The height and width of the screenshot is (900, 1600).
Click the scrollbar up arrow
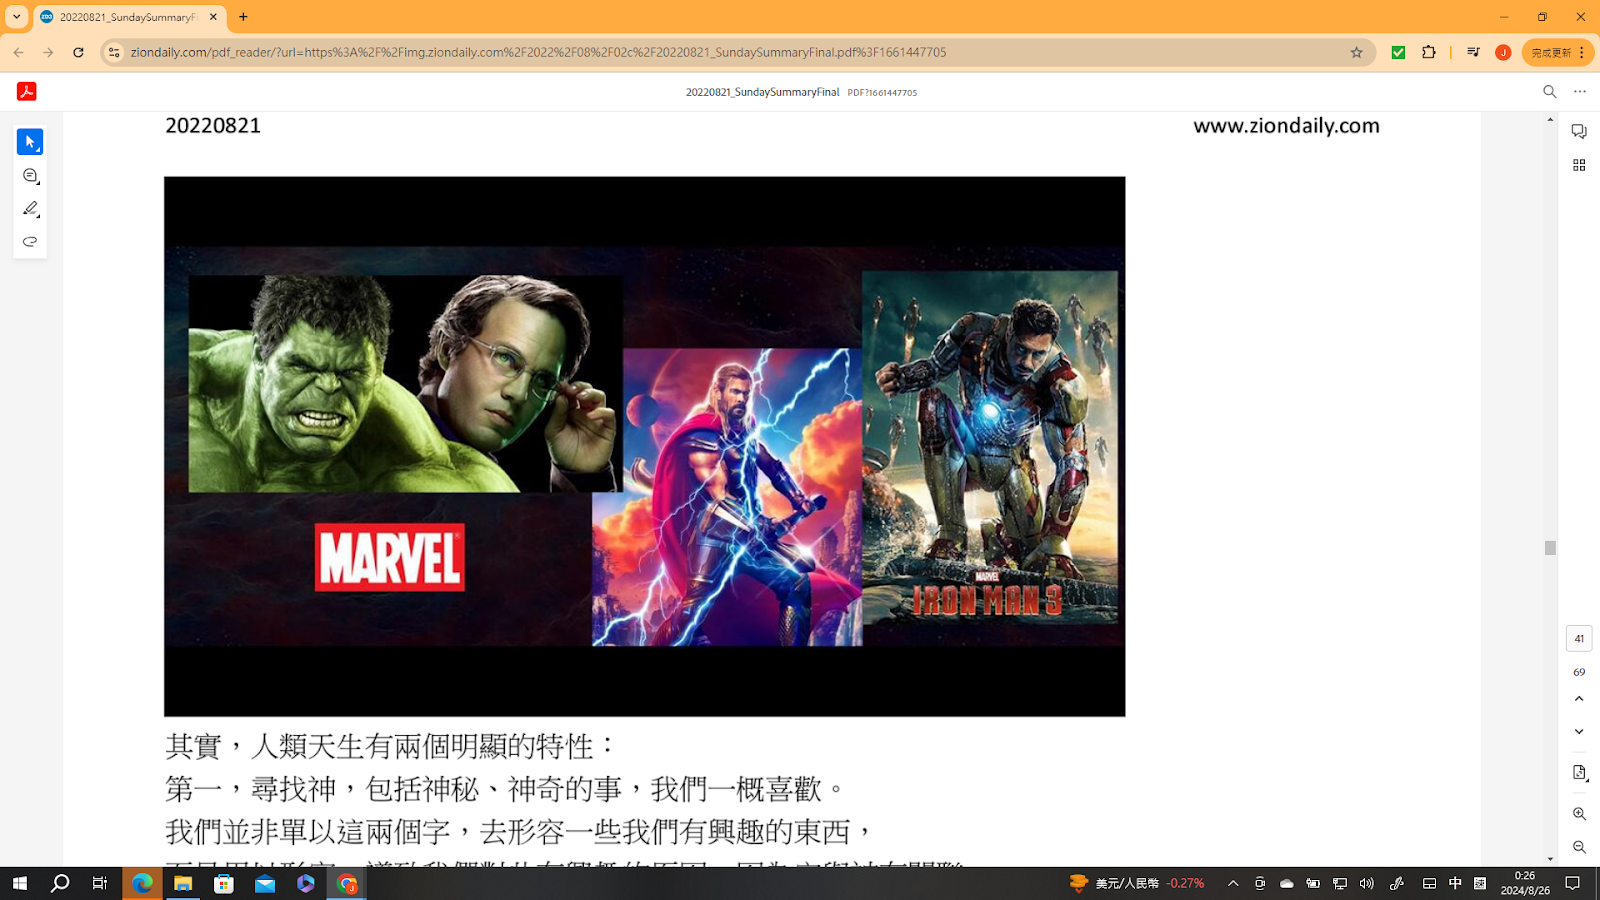[1550, 119]
